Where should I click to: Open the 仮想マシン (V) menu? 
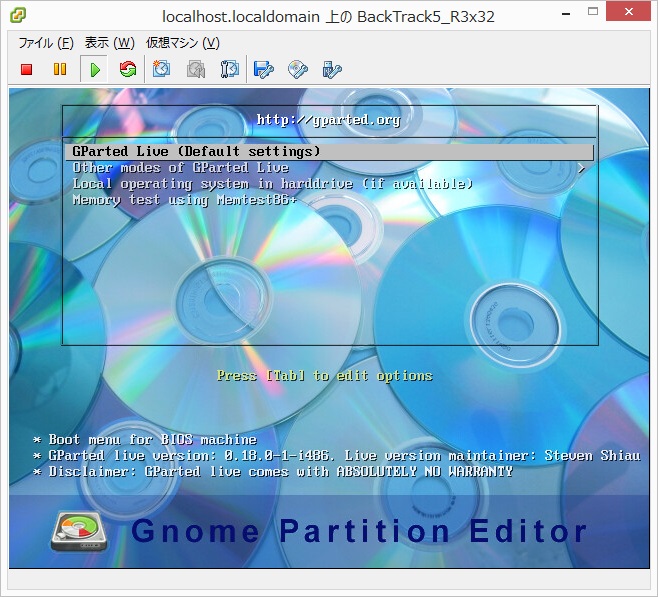(x=183, y=43)
